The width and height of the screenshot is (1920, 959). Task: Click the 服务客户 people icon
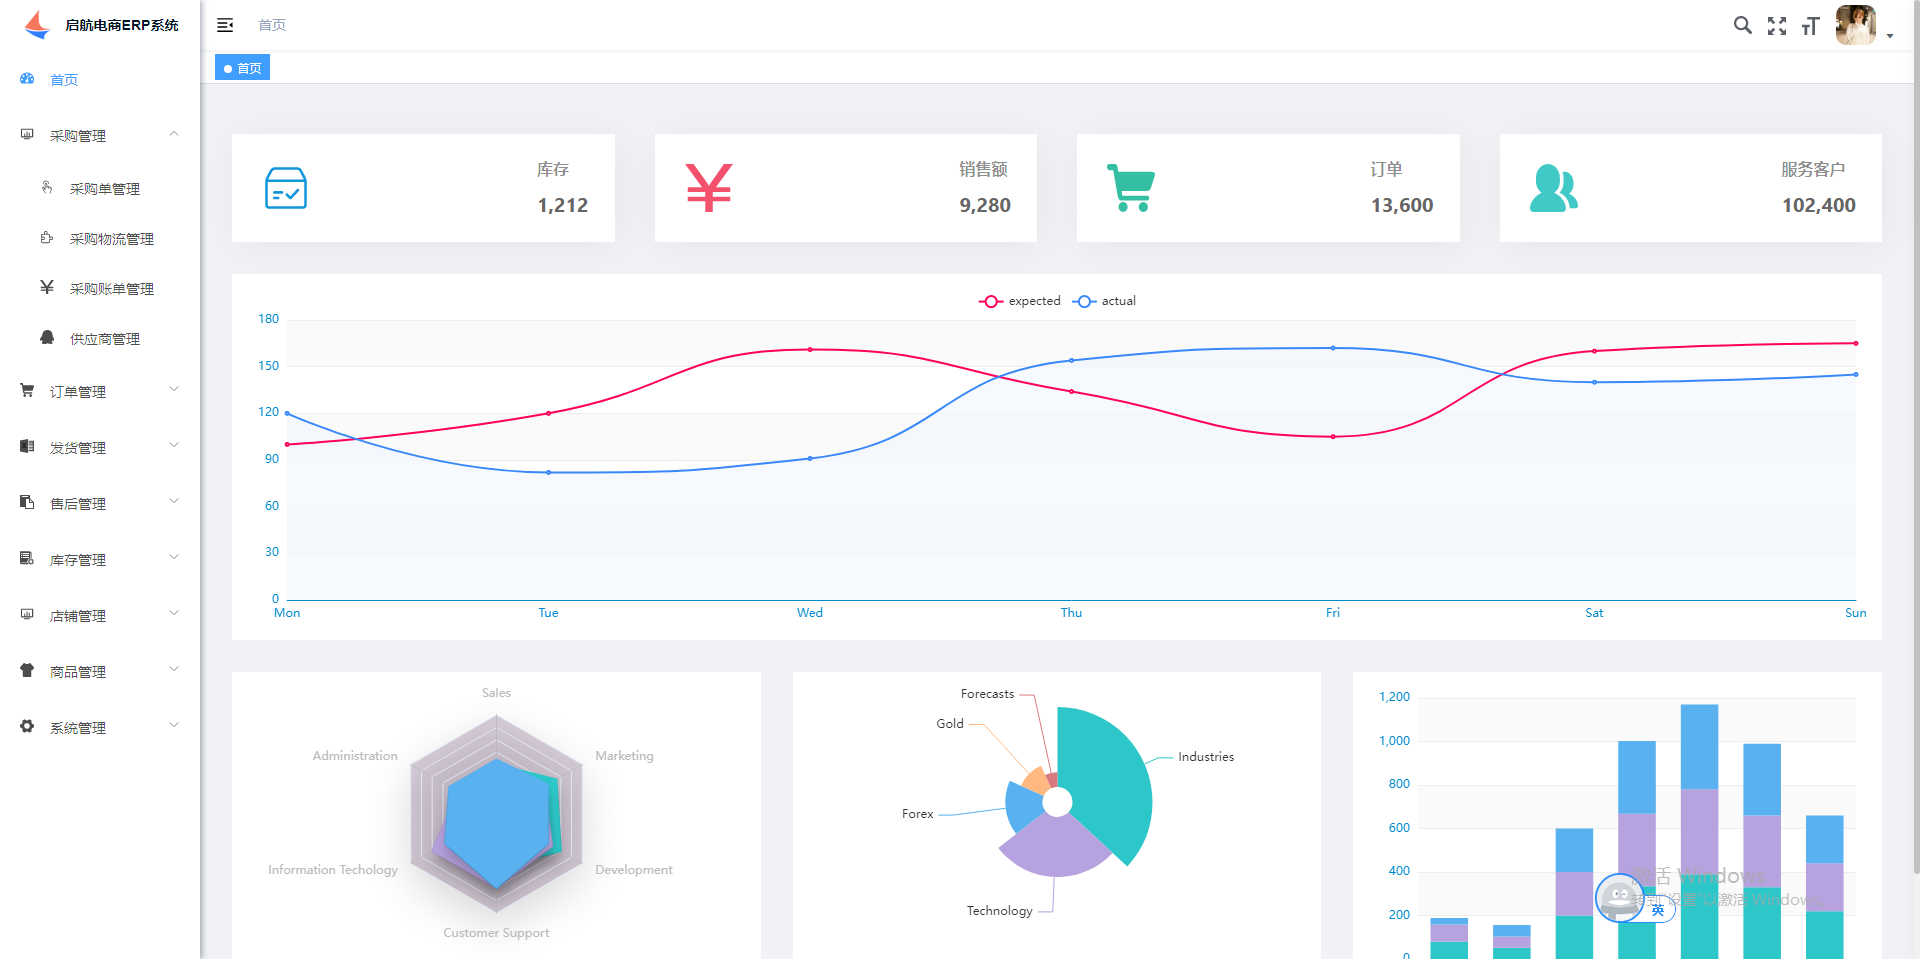[x=1554, y=188]
